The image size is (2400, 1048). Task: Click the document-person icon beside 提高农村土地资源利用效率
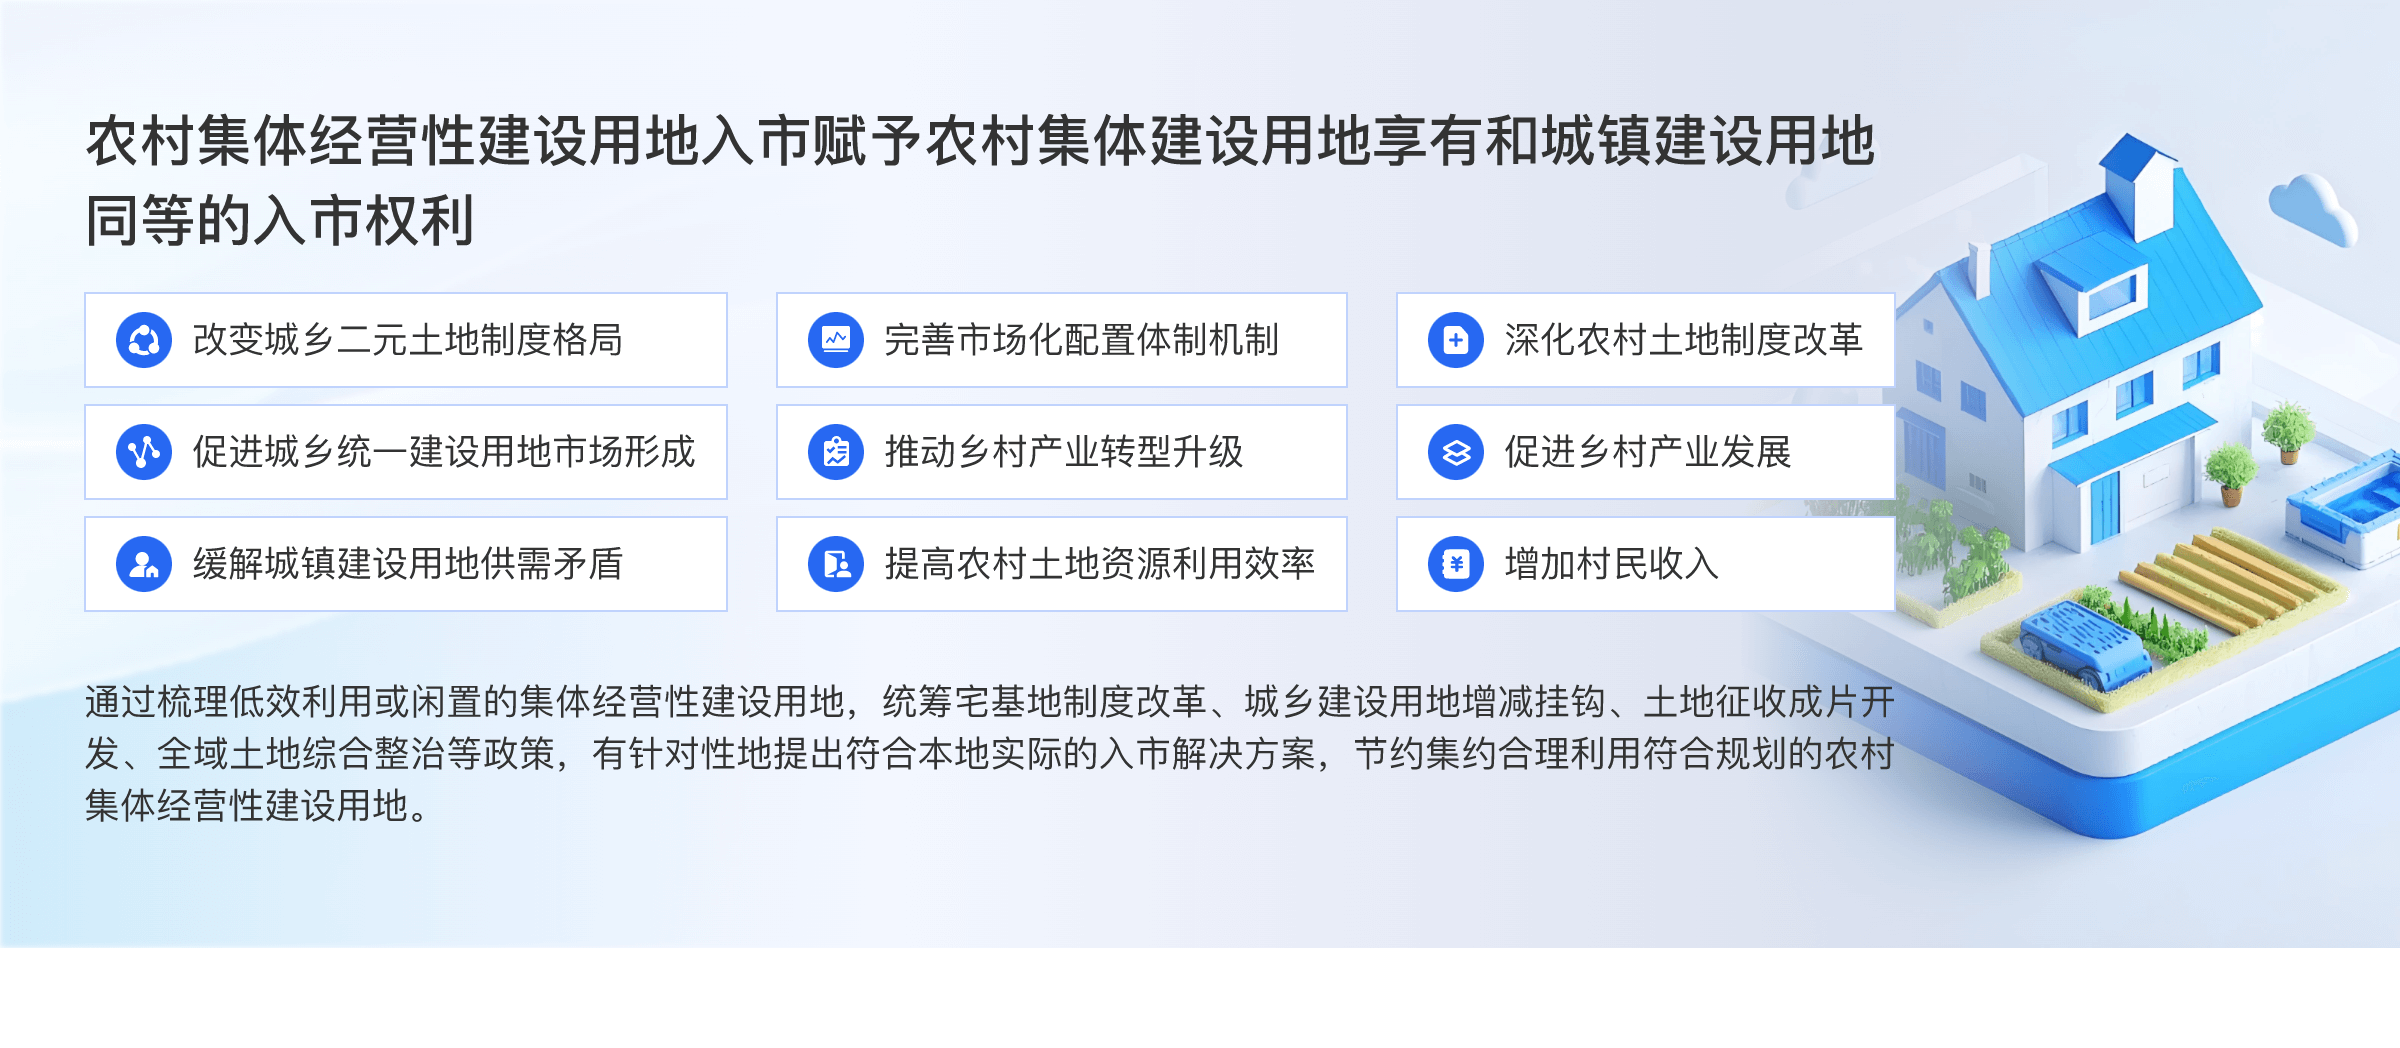[836, 564]
